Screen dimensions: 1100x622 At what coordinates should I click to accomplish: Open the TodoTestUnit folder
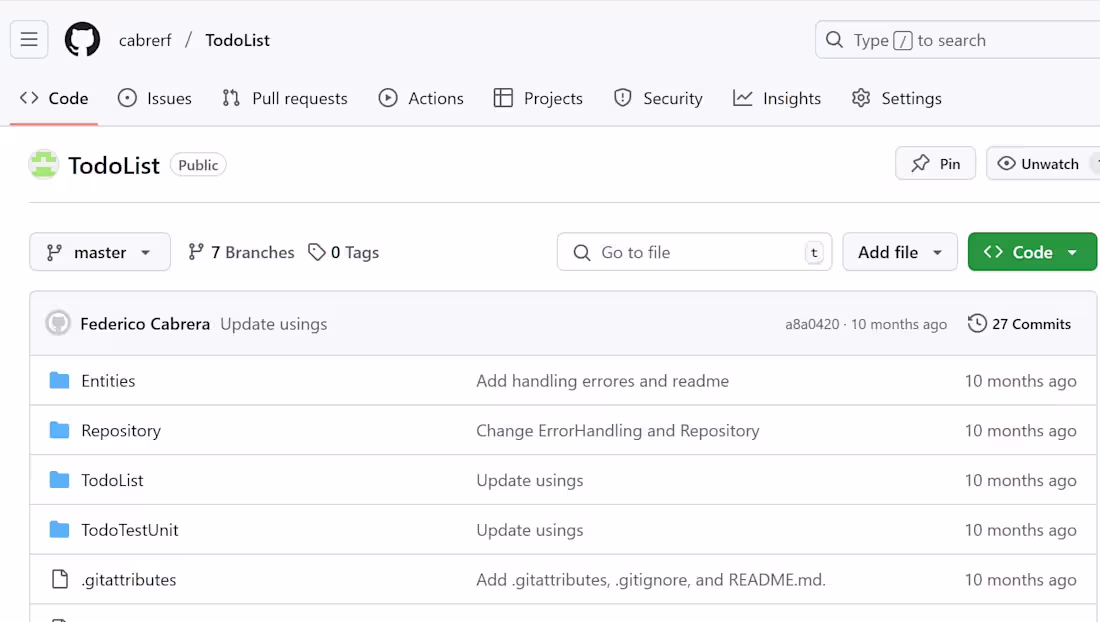click(130, 530)
